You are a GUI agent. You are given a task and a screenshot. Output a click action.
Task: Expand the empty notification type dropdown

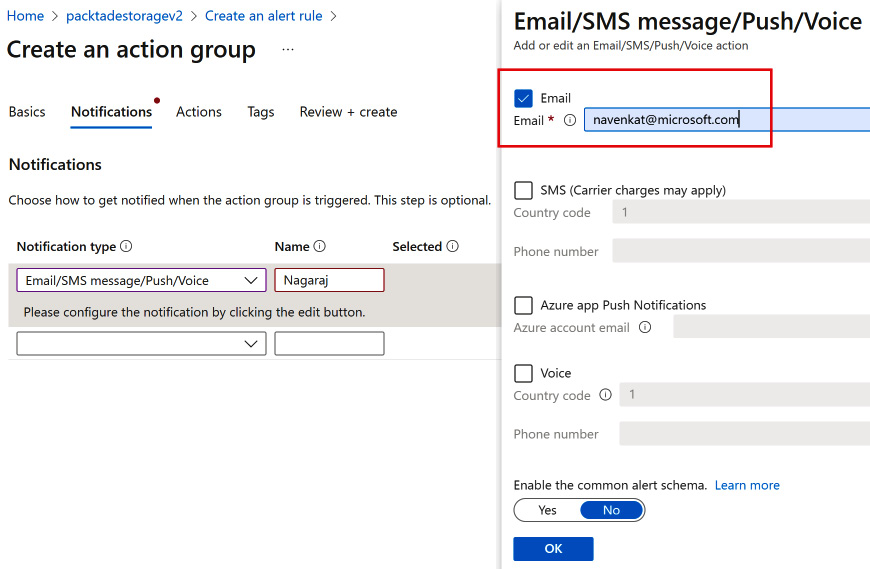point(141,344)
